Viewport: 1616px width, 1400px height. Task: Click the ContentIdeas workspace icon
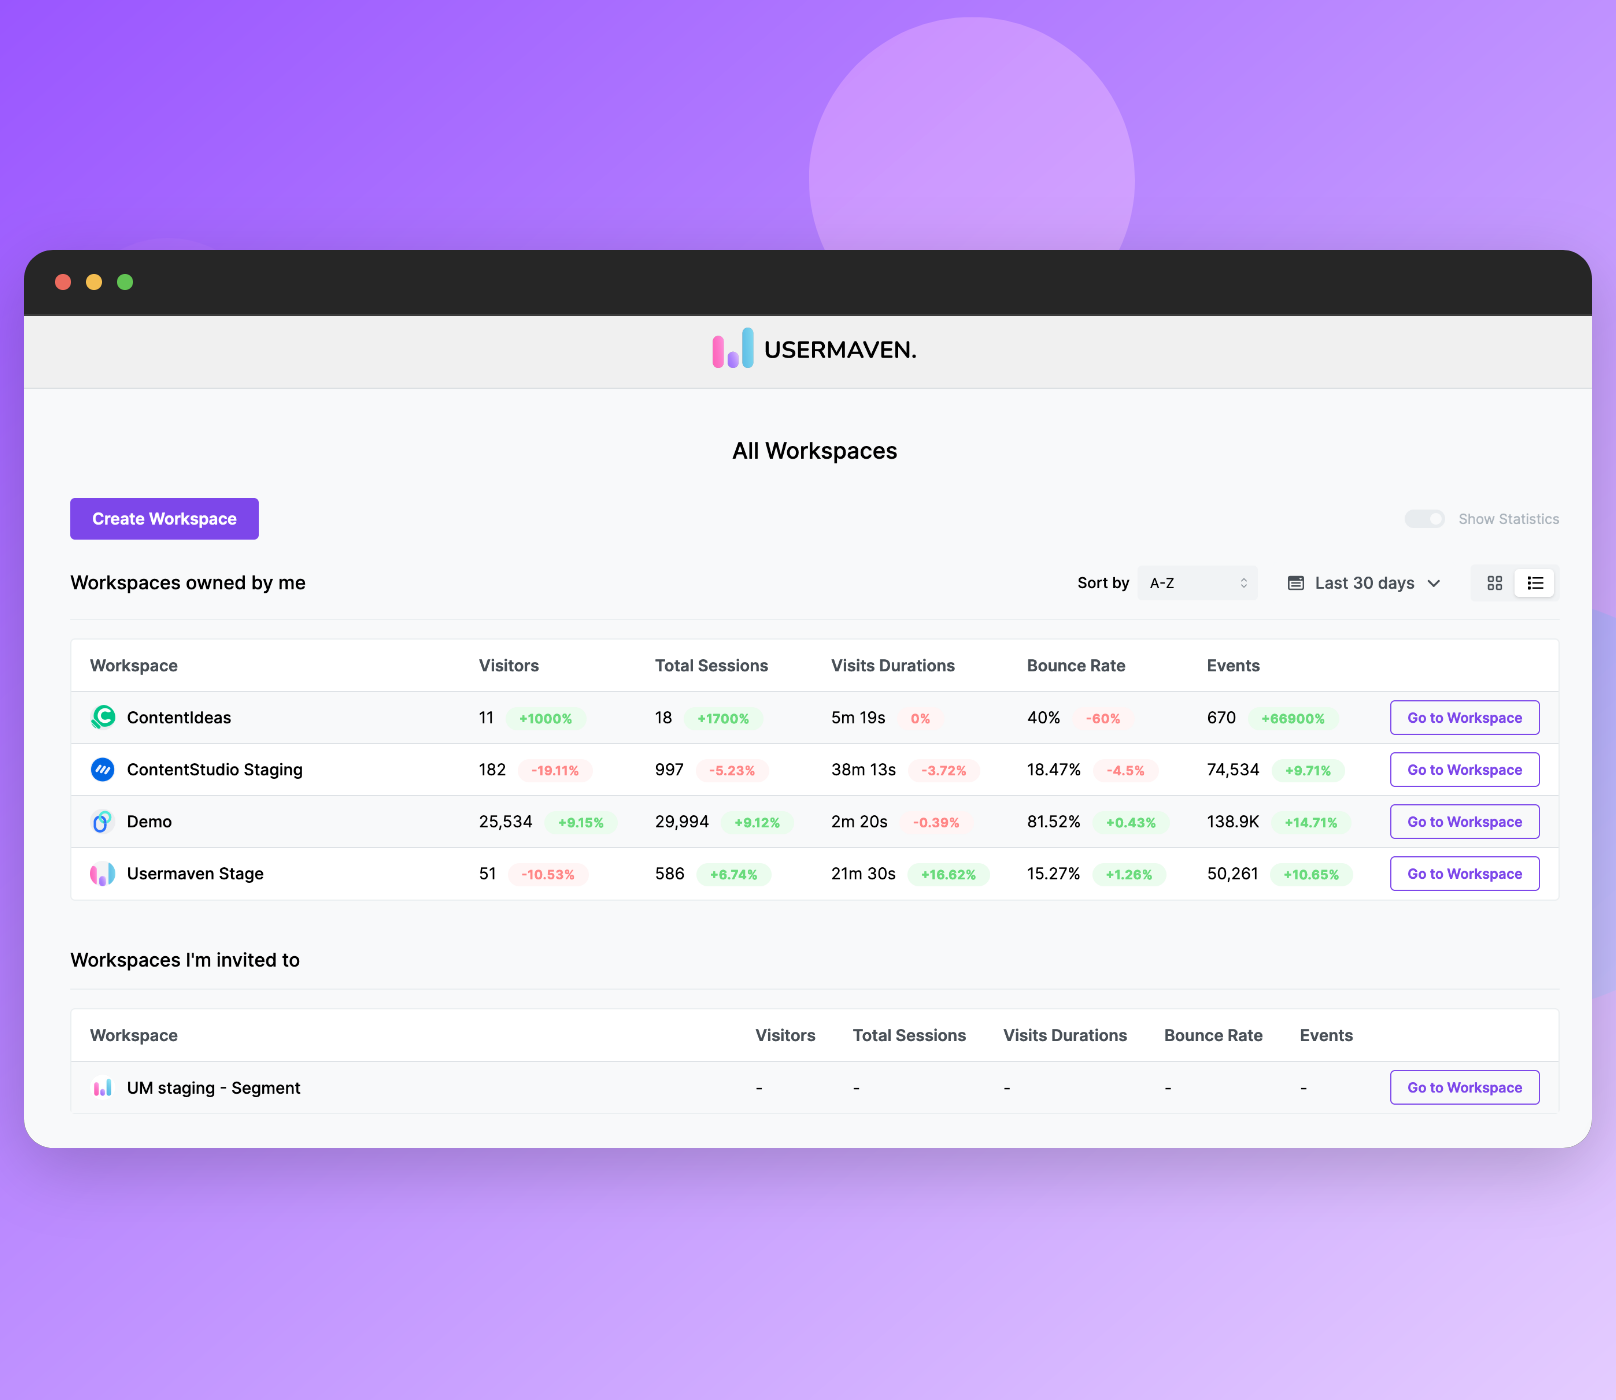[103, 717]
